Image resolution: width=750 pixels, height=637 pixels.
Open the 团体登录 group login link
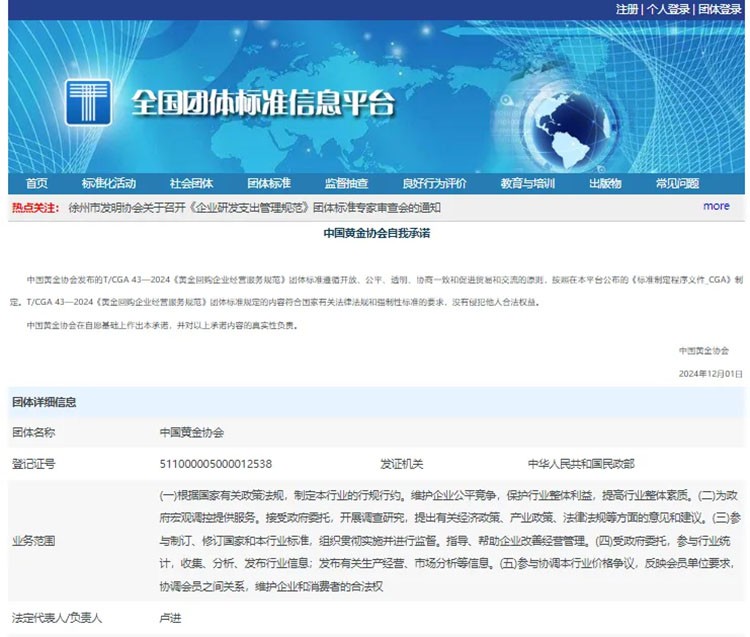[x=719, y=9]
